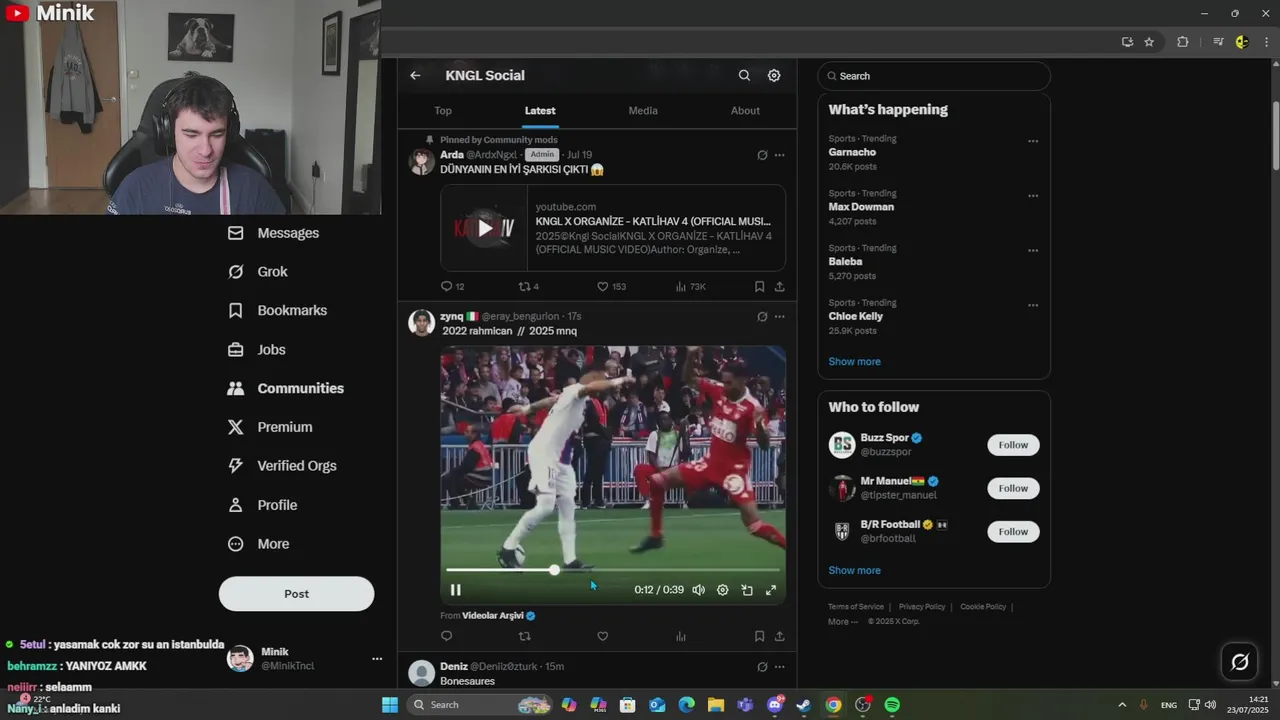Open Steam from the taskbar

[803, 705]
